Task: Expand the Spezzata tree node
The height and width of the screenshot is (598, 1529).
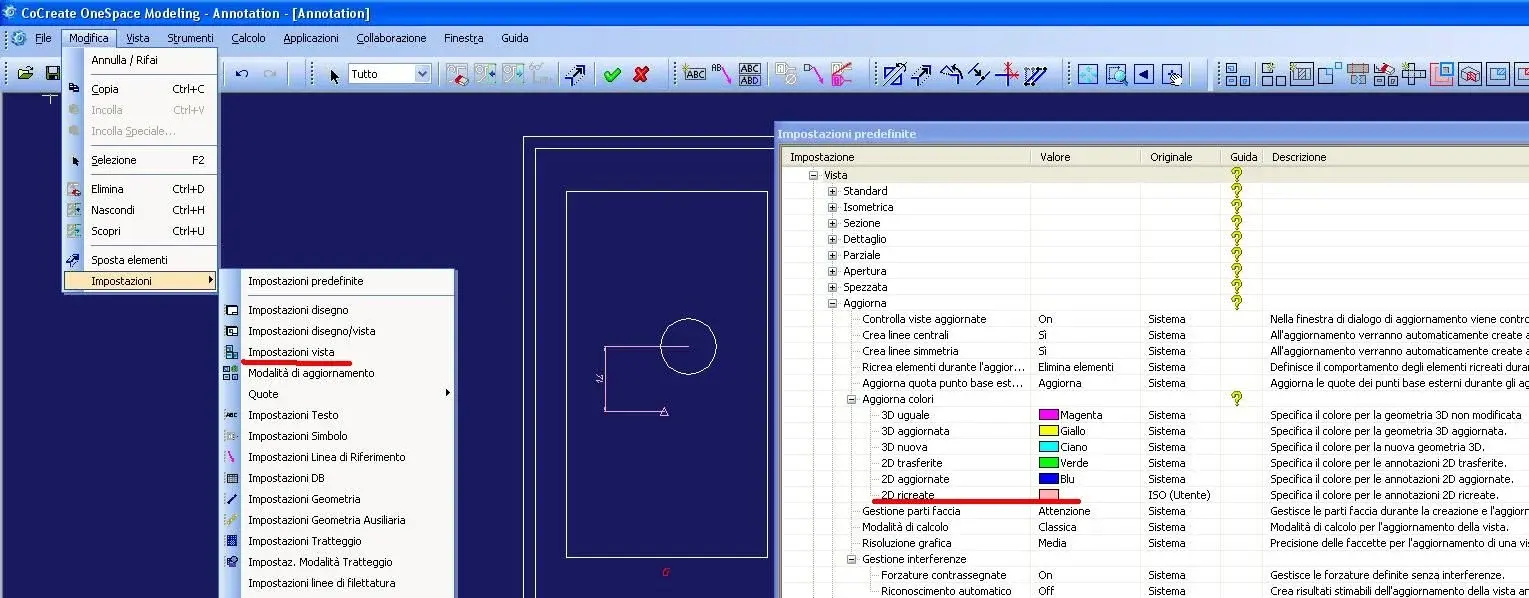Action: tap(833, 287)
